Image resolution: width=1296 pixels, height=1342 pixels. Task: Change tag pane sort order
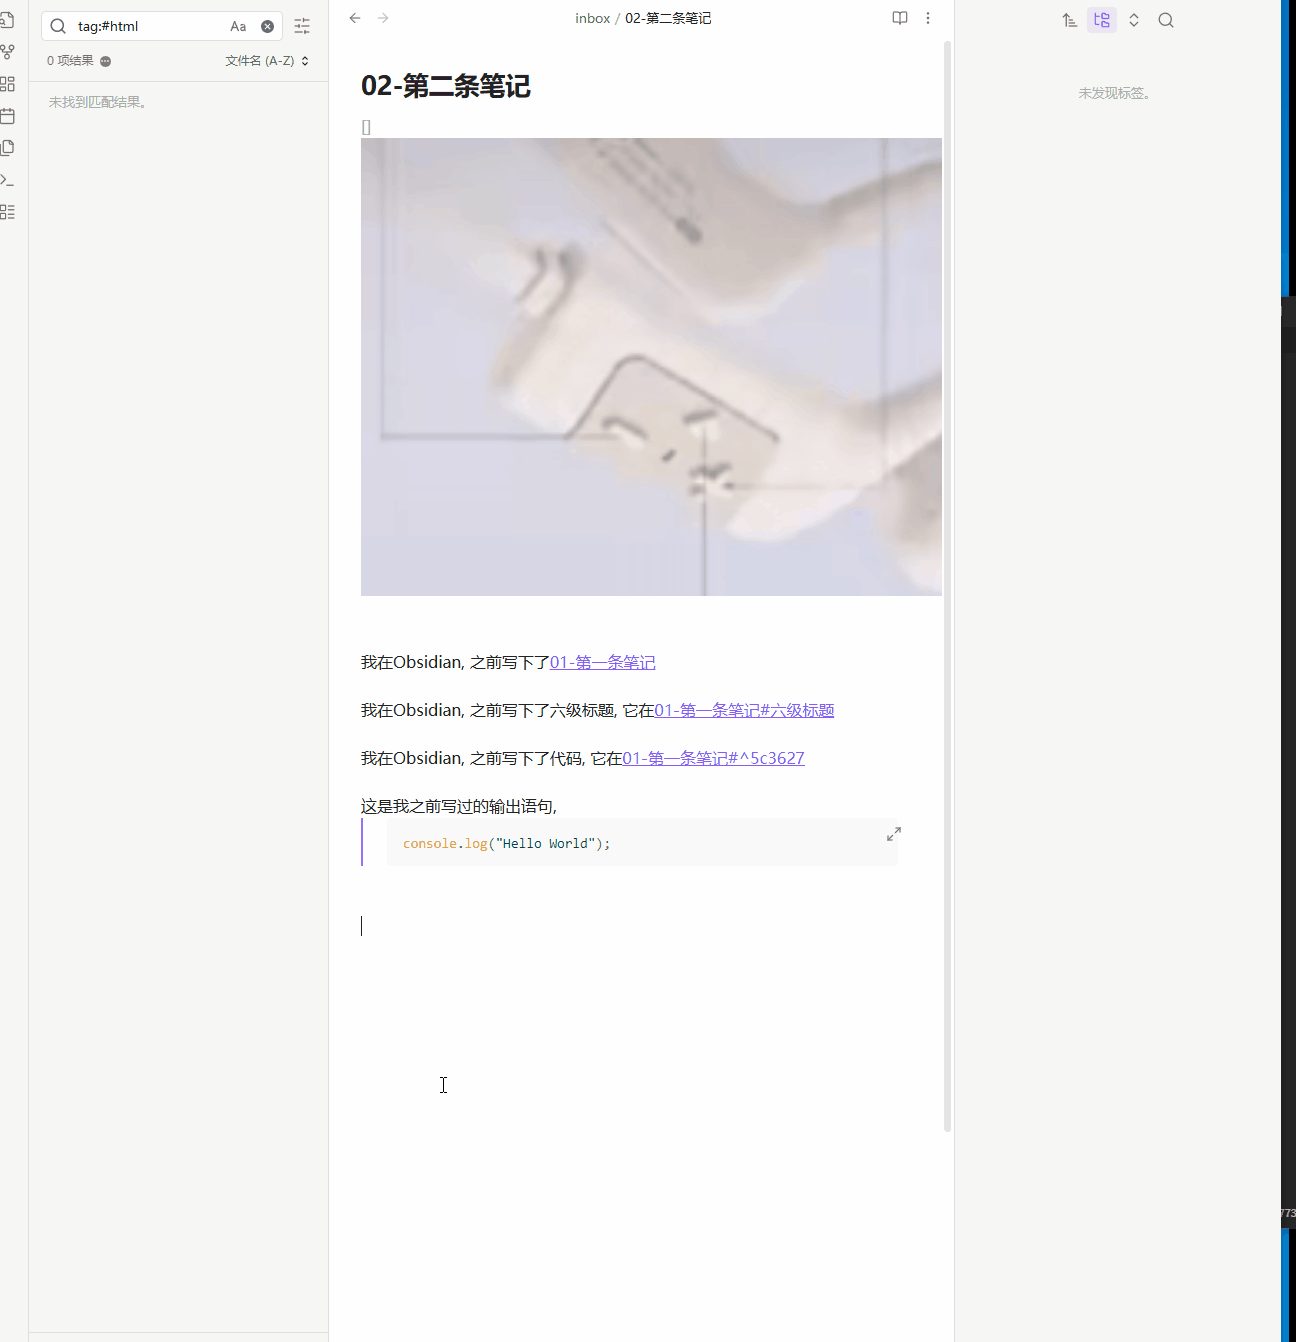coord(1070,20)
